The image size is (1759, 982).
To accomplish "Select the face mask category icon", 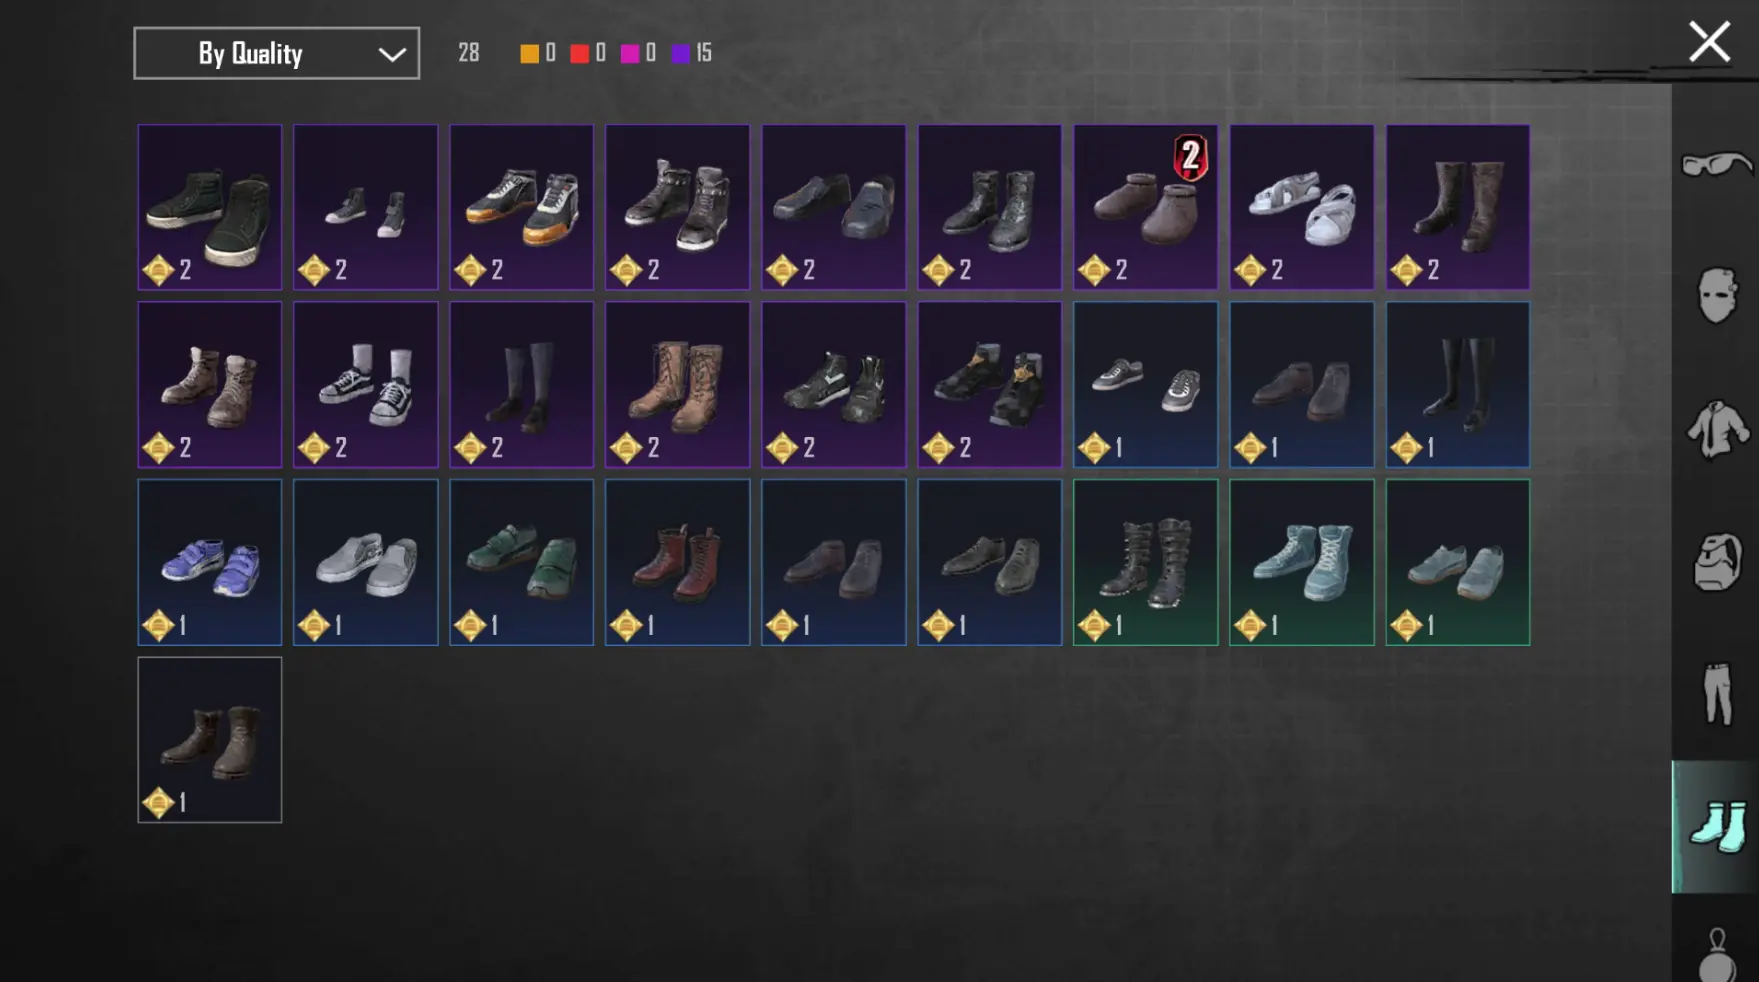I will click(1716, 295).
